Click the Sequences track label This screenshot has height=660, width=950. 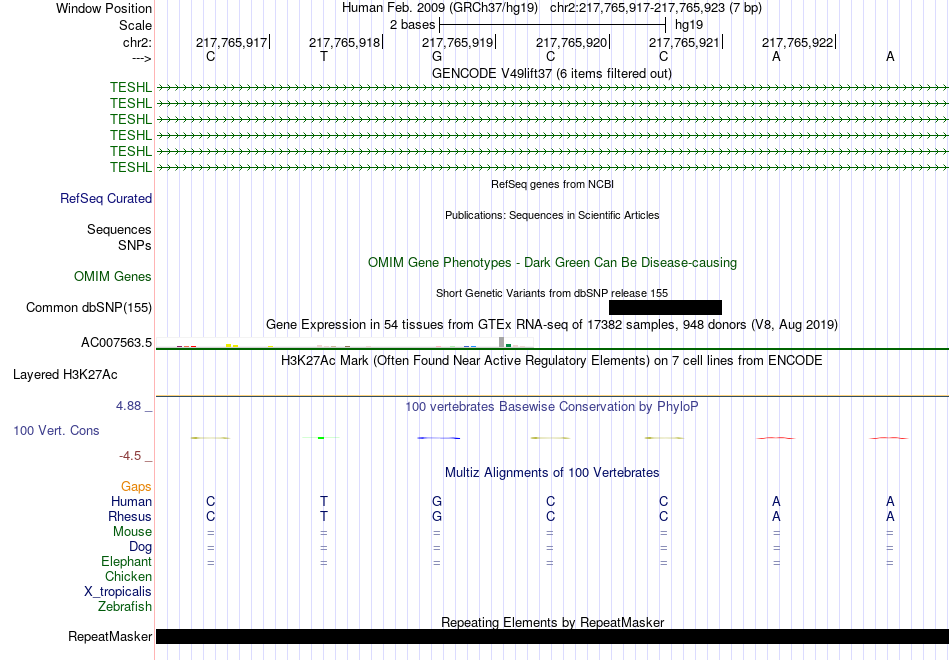tap(119, 229)
